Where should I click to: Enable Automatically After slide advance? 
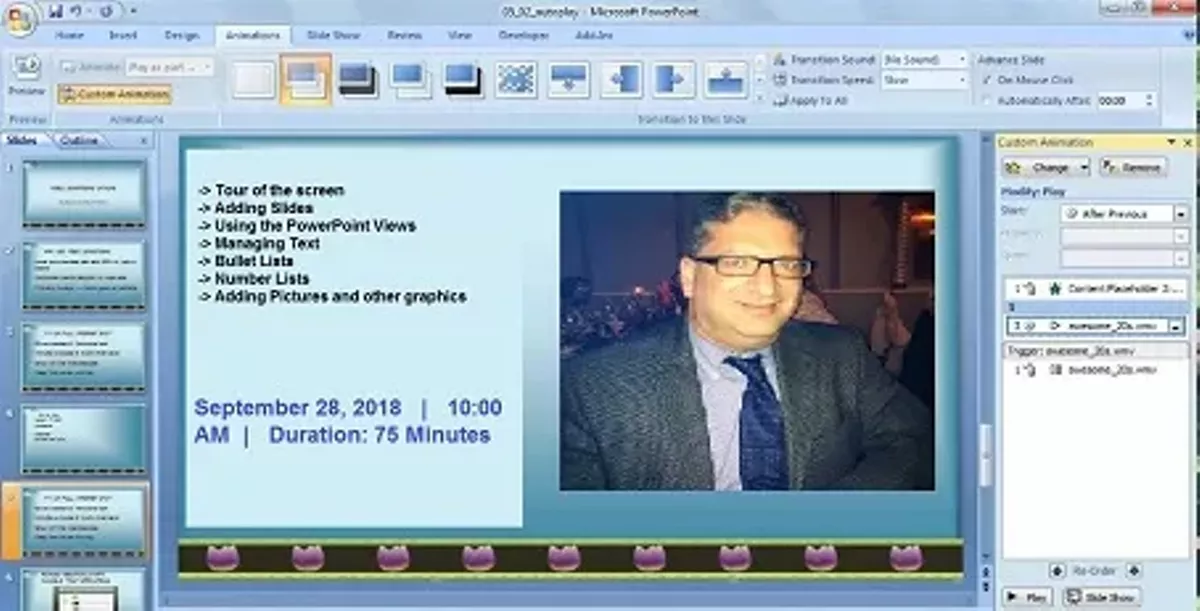click(x=988, y=100)
